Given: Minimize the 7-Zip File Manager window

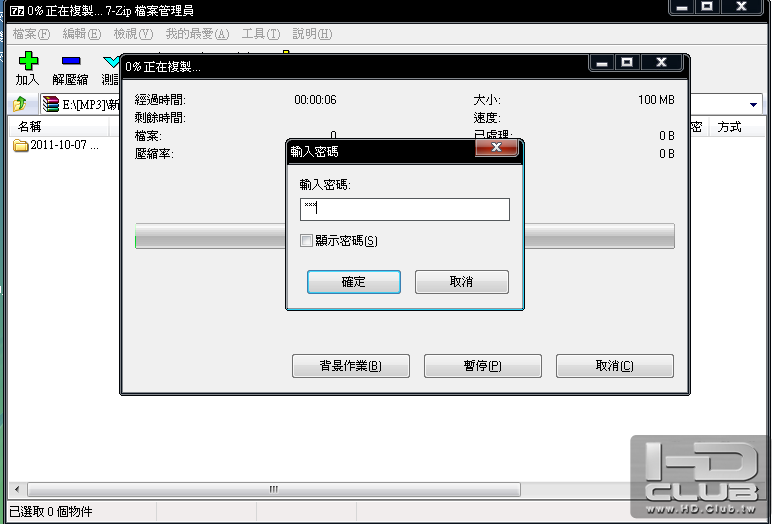Looking at the screenshot, I should point(682,7).
